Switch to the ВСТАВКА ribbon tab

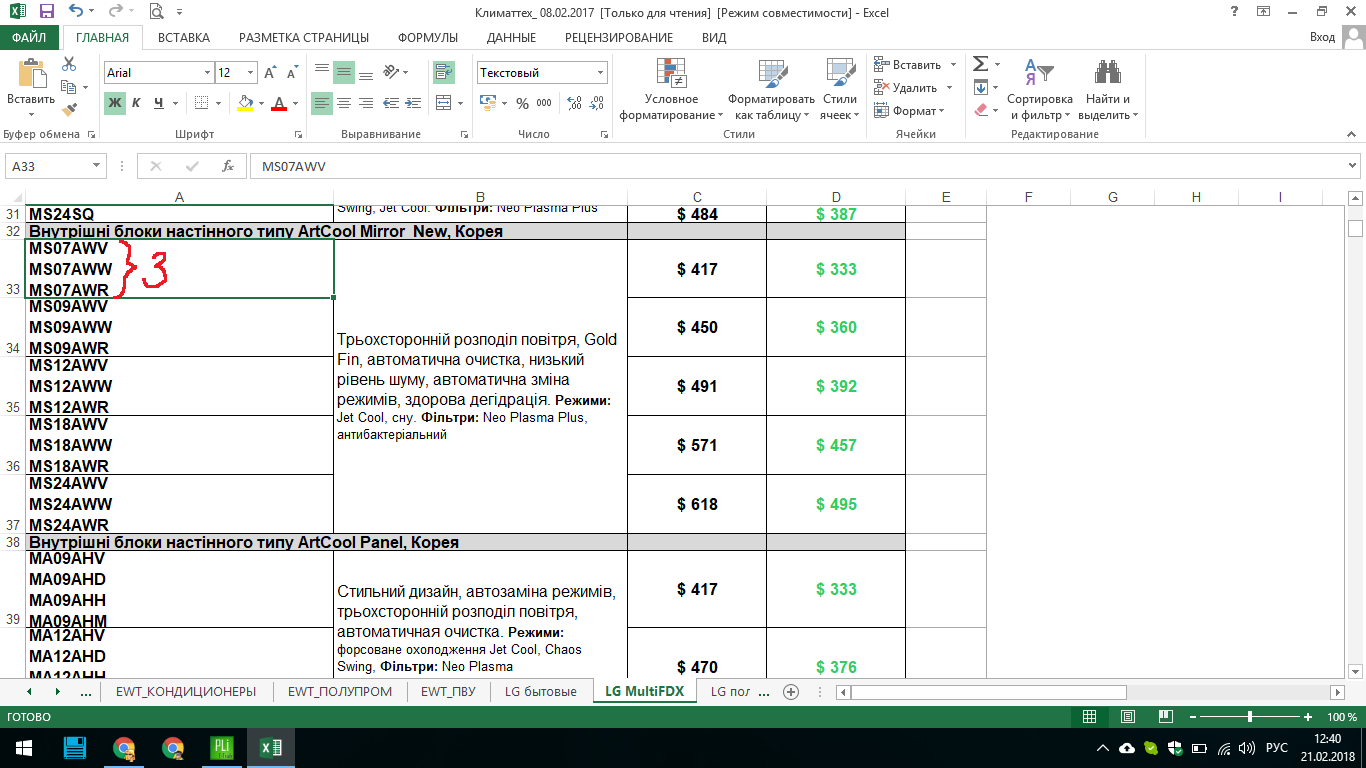coord(184,37)
